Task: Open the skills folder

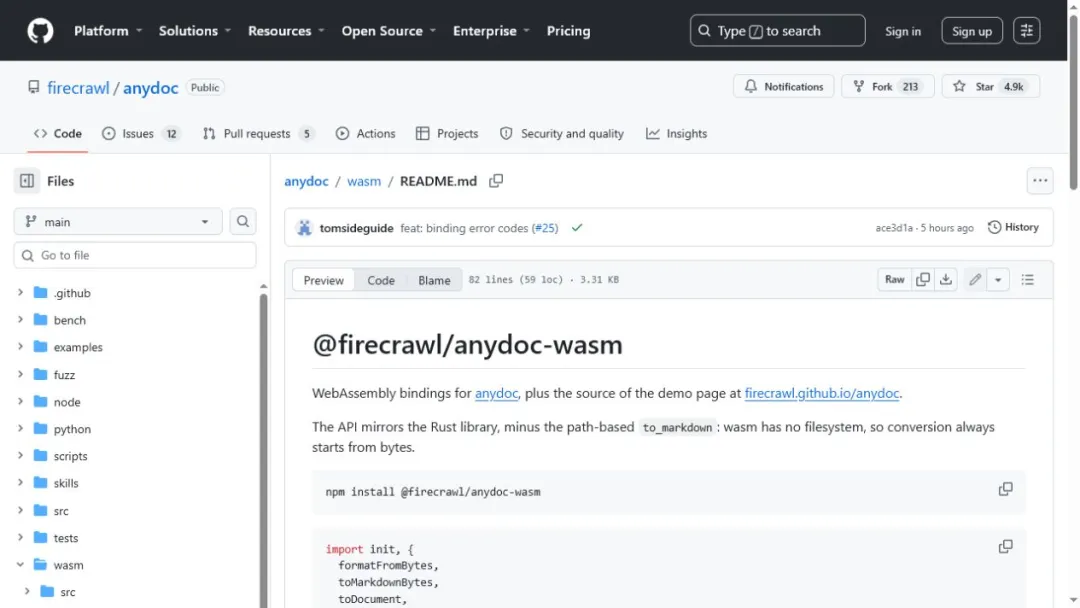Action: tap(66, 483)
